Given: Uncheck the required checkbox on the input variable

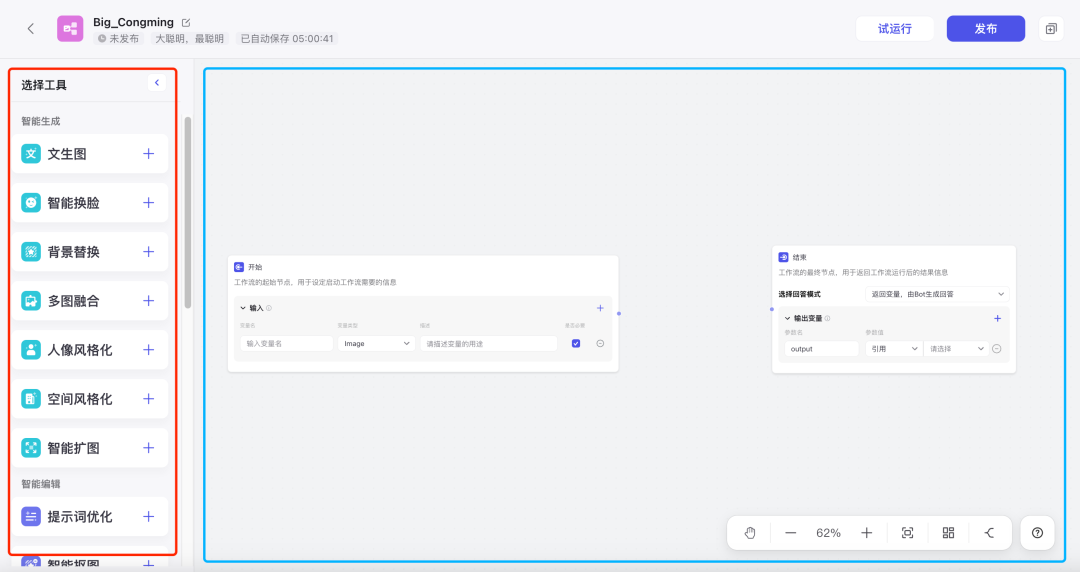Looking at the screenshot, I should (576, 343).
